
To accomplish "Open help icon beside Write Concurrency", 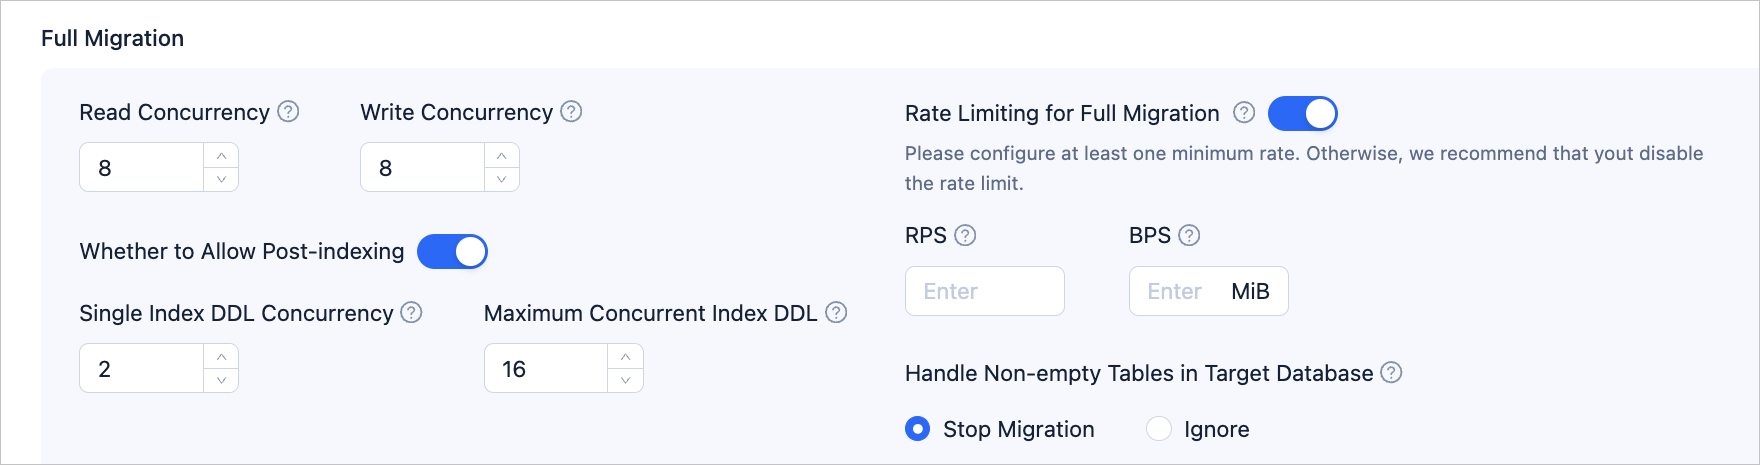I will (571, 112).
